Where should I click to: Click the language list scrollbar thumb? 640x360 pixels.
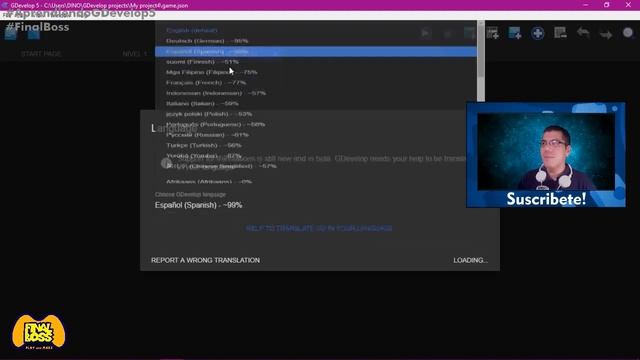(x=481, y=51)
